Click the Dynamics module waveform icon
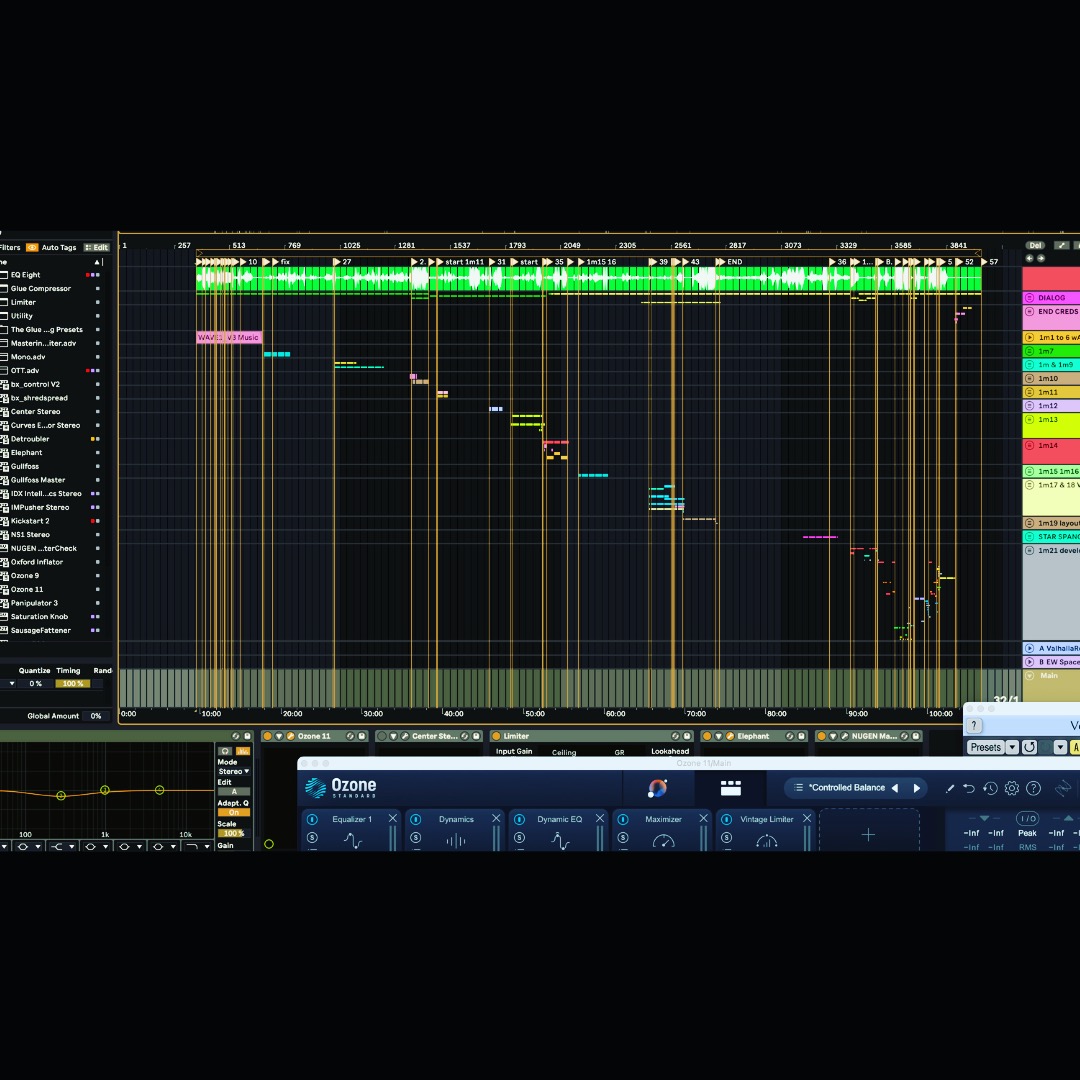This screenshot has width=1080, height=1080. [x=456, y=840]
